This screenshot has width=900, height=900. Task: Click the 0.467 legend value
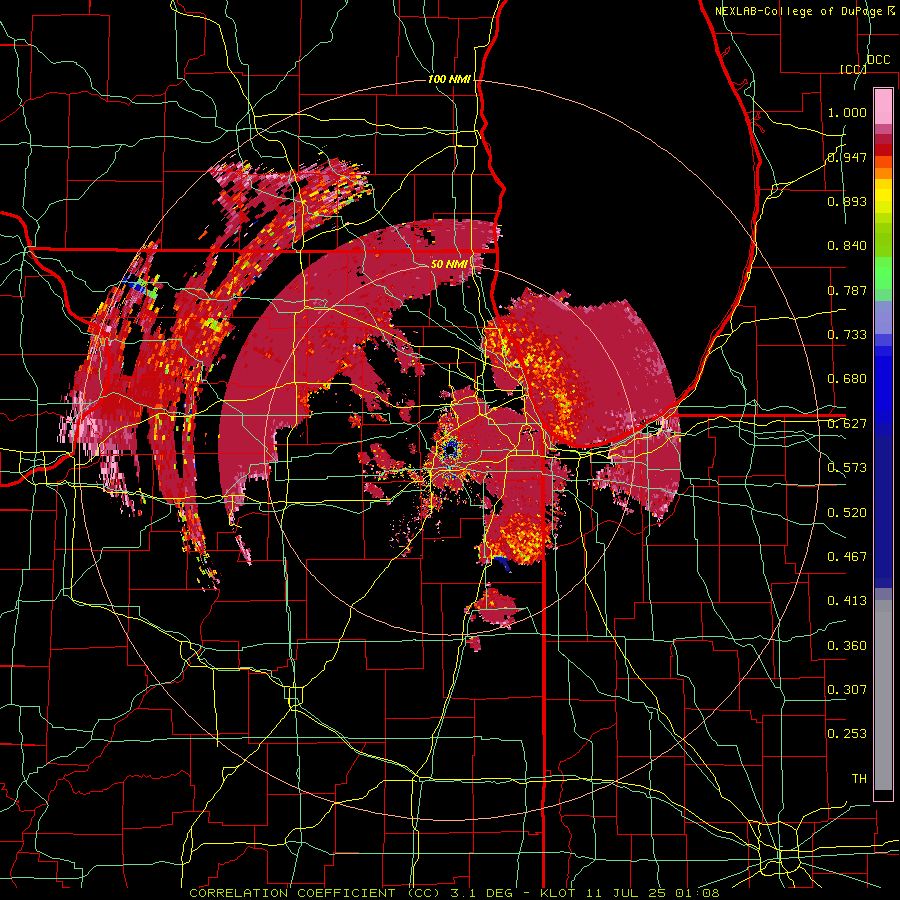pyautogui.click(x=847, y=557)
